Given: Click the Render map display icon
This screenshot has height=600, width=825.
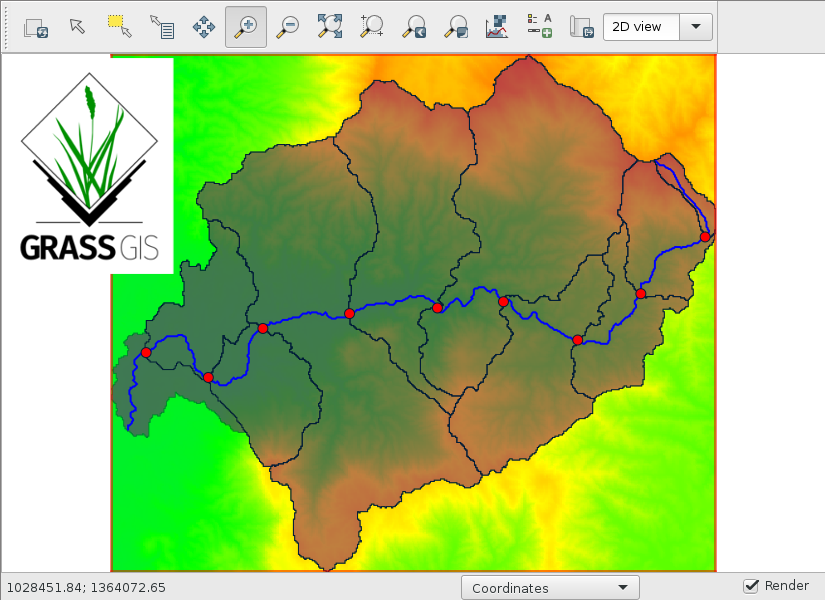Looking at the screenshot, I should [x=36, y=27].
